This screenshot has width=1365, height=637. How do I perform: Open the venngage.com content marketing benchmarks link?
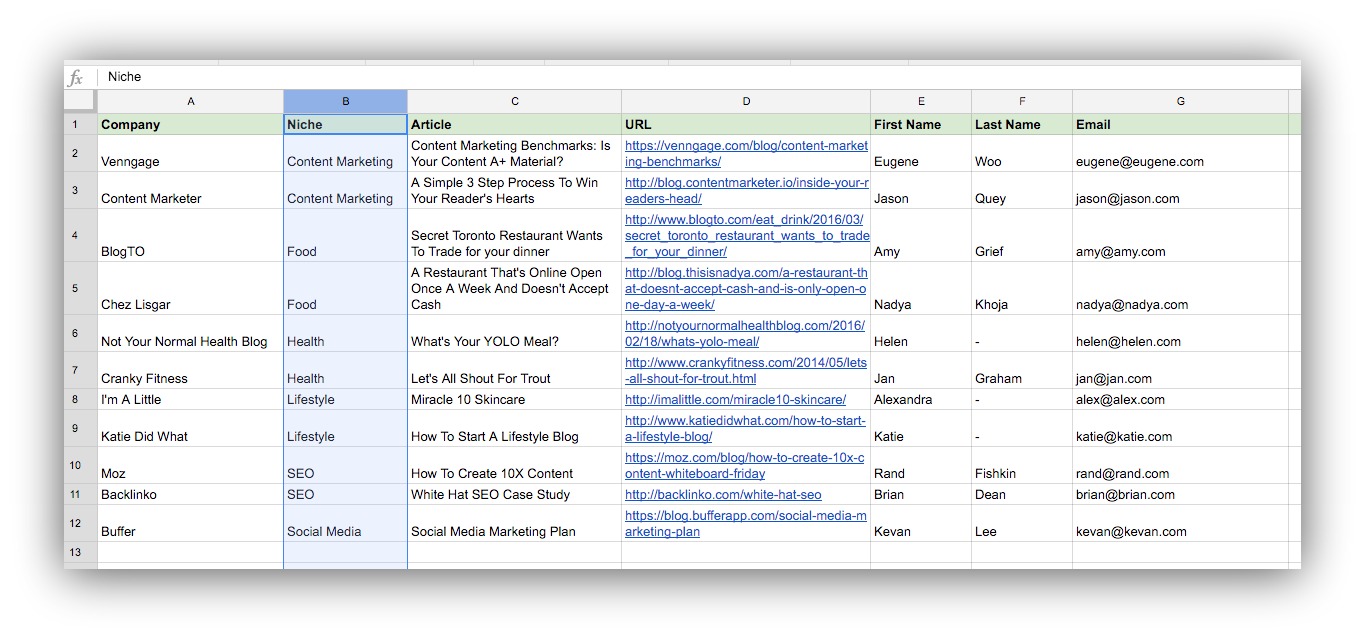tap(746, 154)
